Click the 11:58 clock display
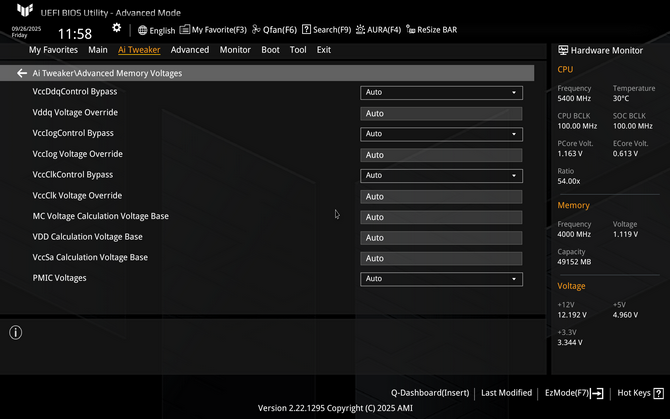Image resolution: width=670 pixels, height=419 pixels. [75, 34]
